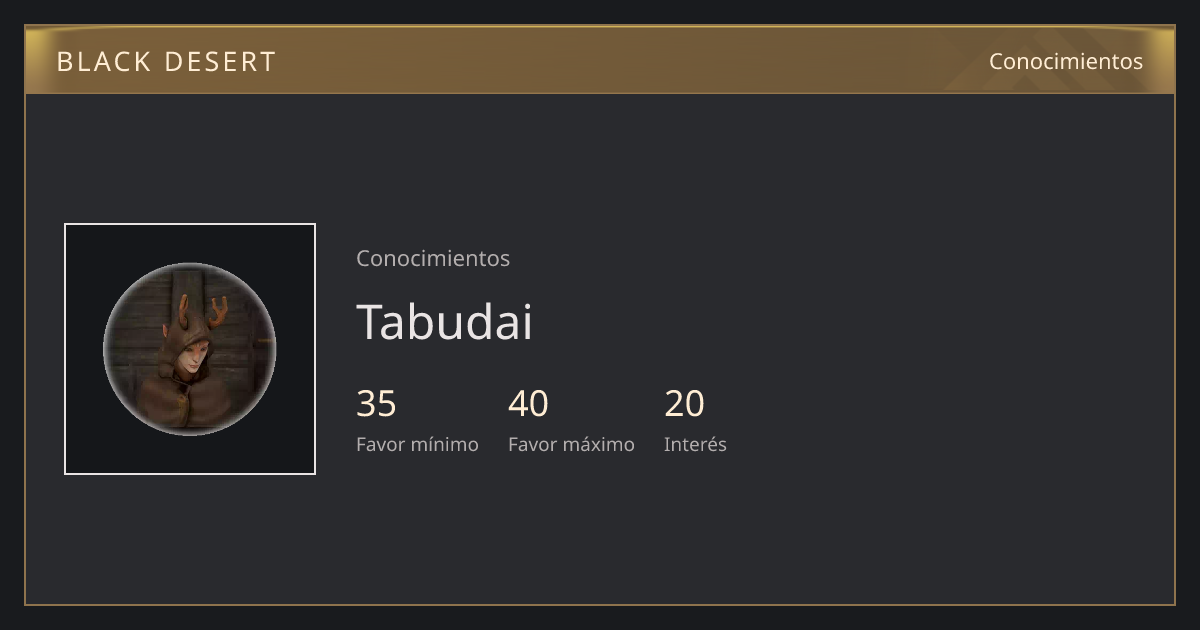Click the white square portrait frame
The height and width of the screenshot is (630, 1200).
coord(190,349)
